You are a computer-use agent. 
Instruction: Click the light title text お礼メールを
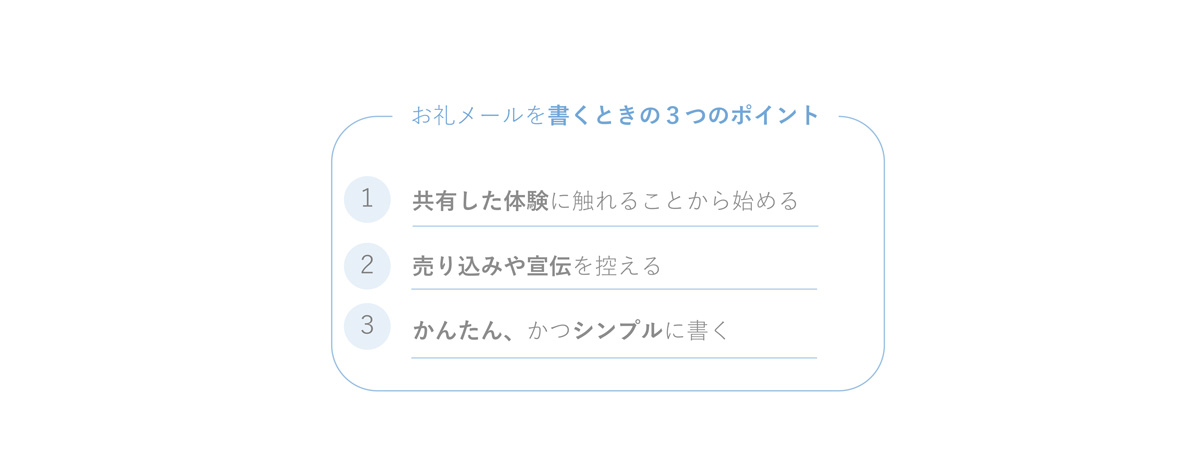click(x=479, y=115)
